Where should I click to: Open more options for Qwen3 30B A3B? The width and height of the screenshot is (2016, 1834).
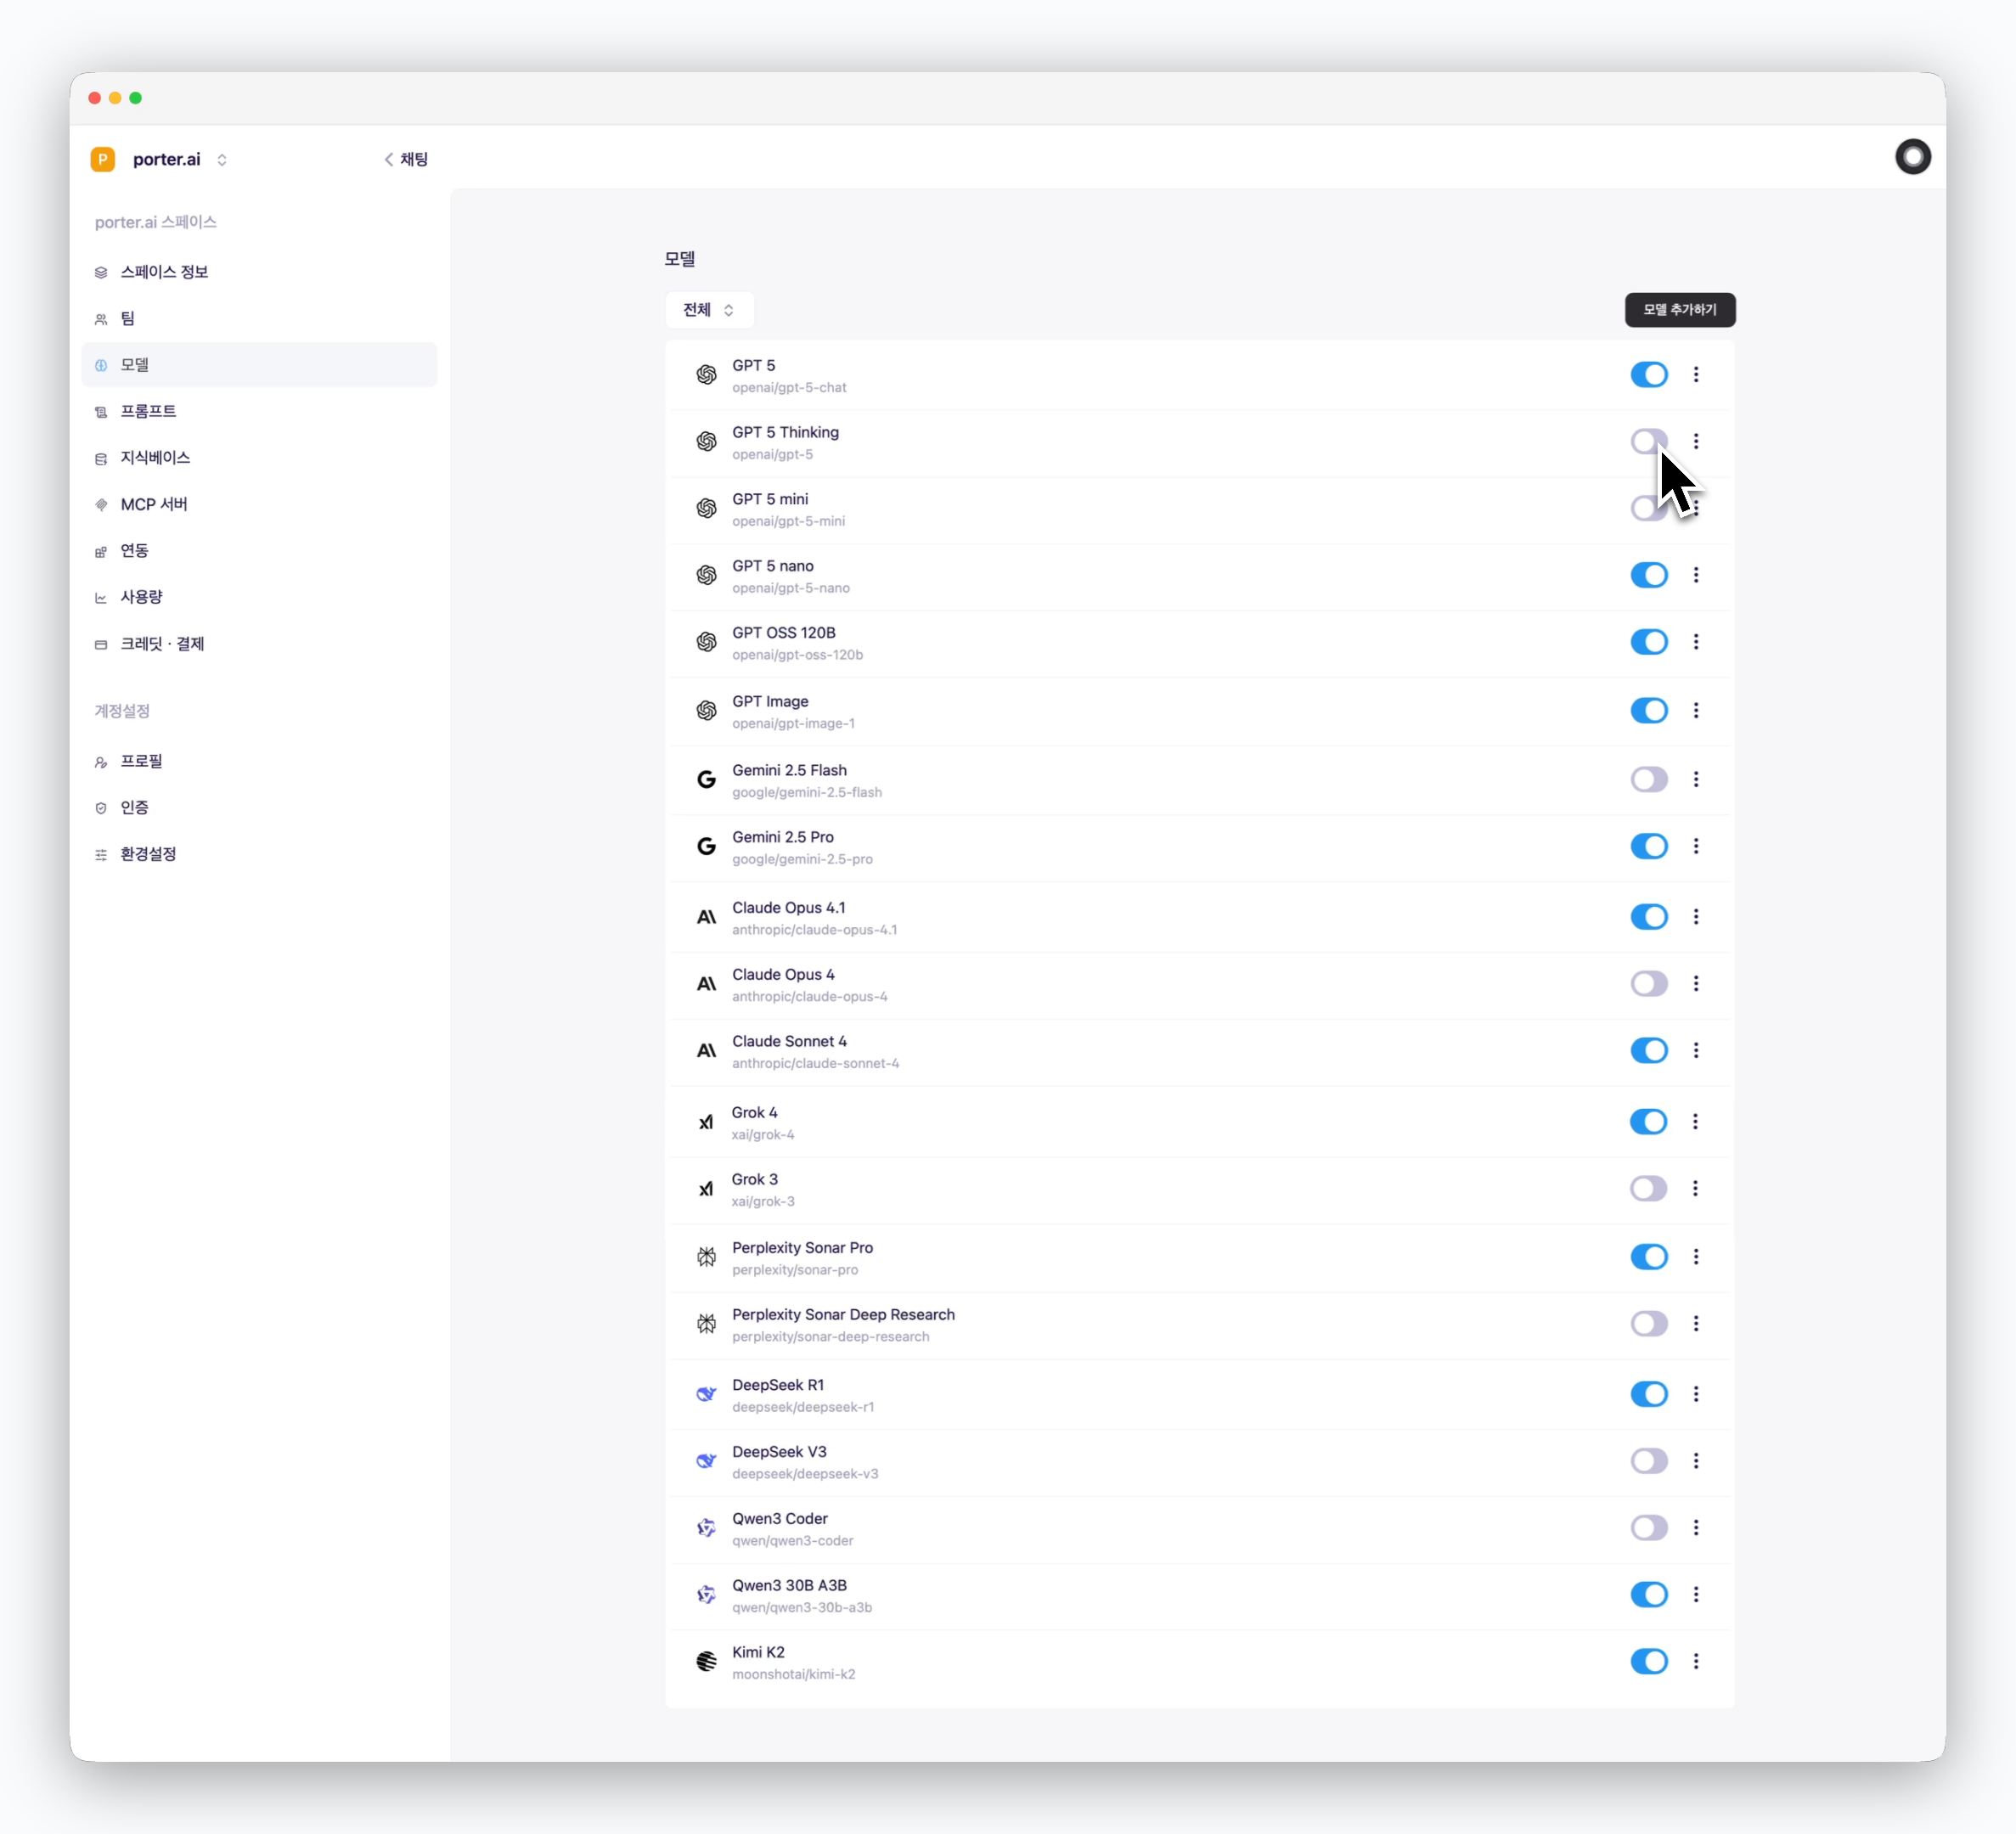click(1696, 1595)
